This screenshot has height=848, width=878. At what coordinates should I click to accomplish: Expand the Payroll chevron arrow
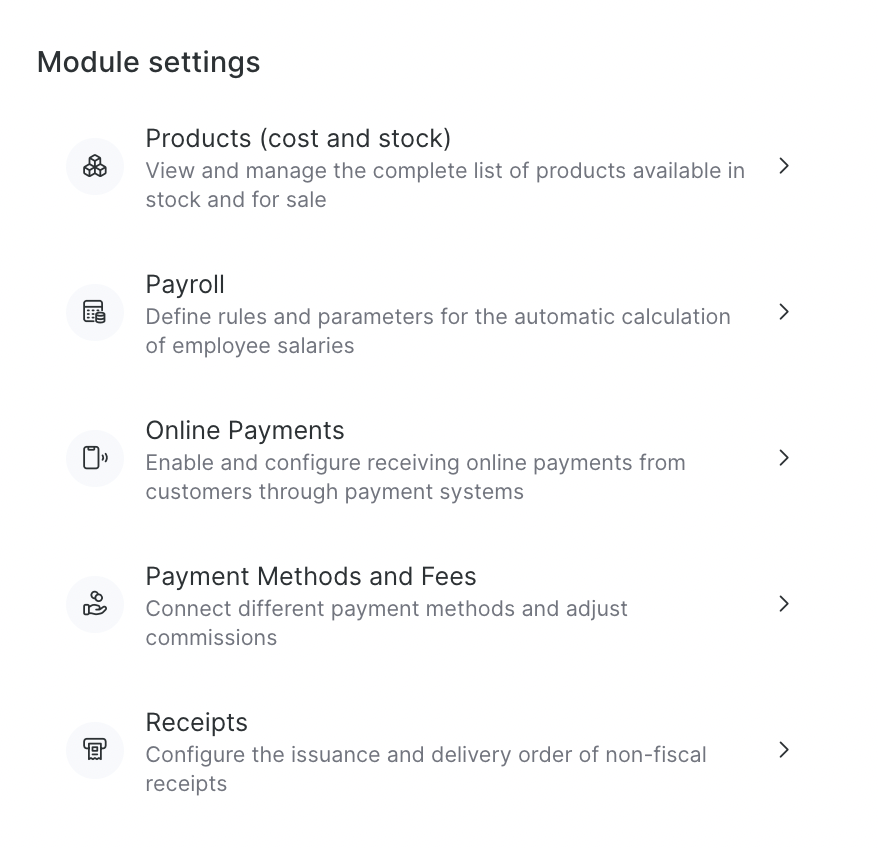click(x=784, y=312)
